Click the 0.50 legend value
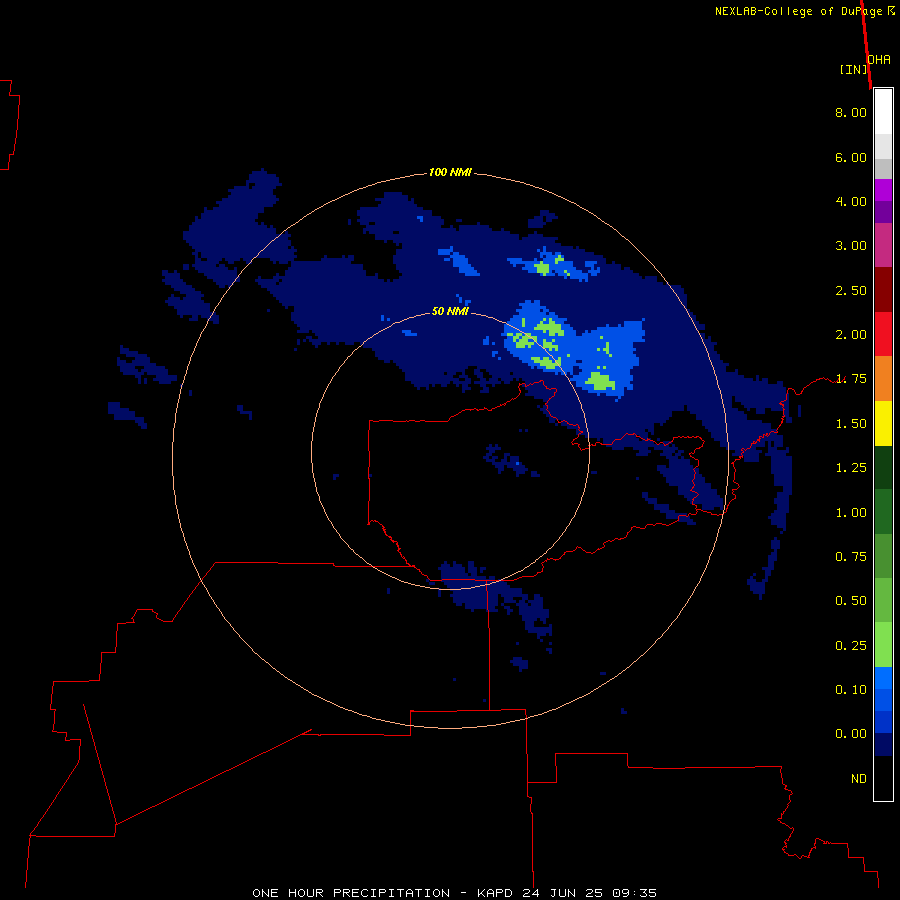Image resolution: width=900 pixels, height=900 pixels. [x=851, y=601]
